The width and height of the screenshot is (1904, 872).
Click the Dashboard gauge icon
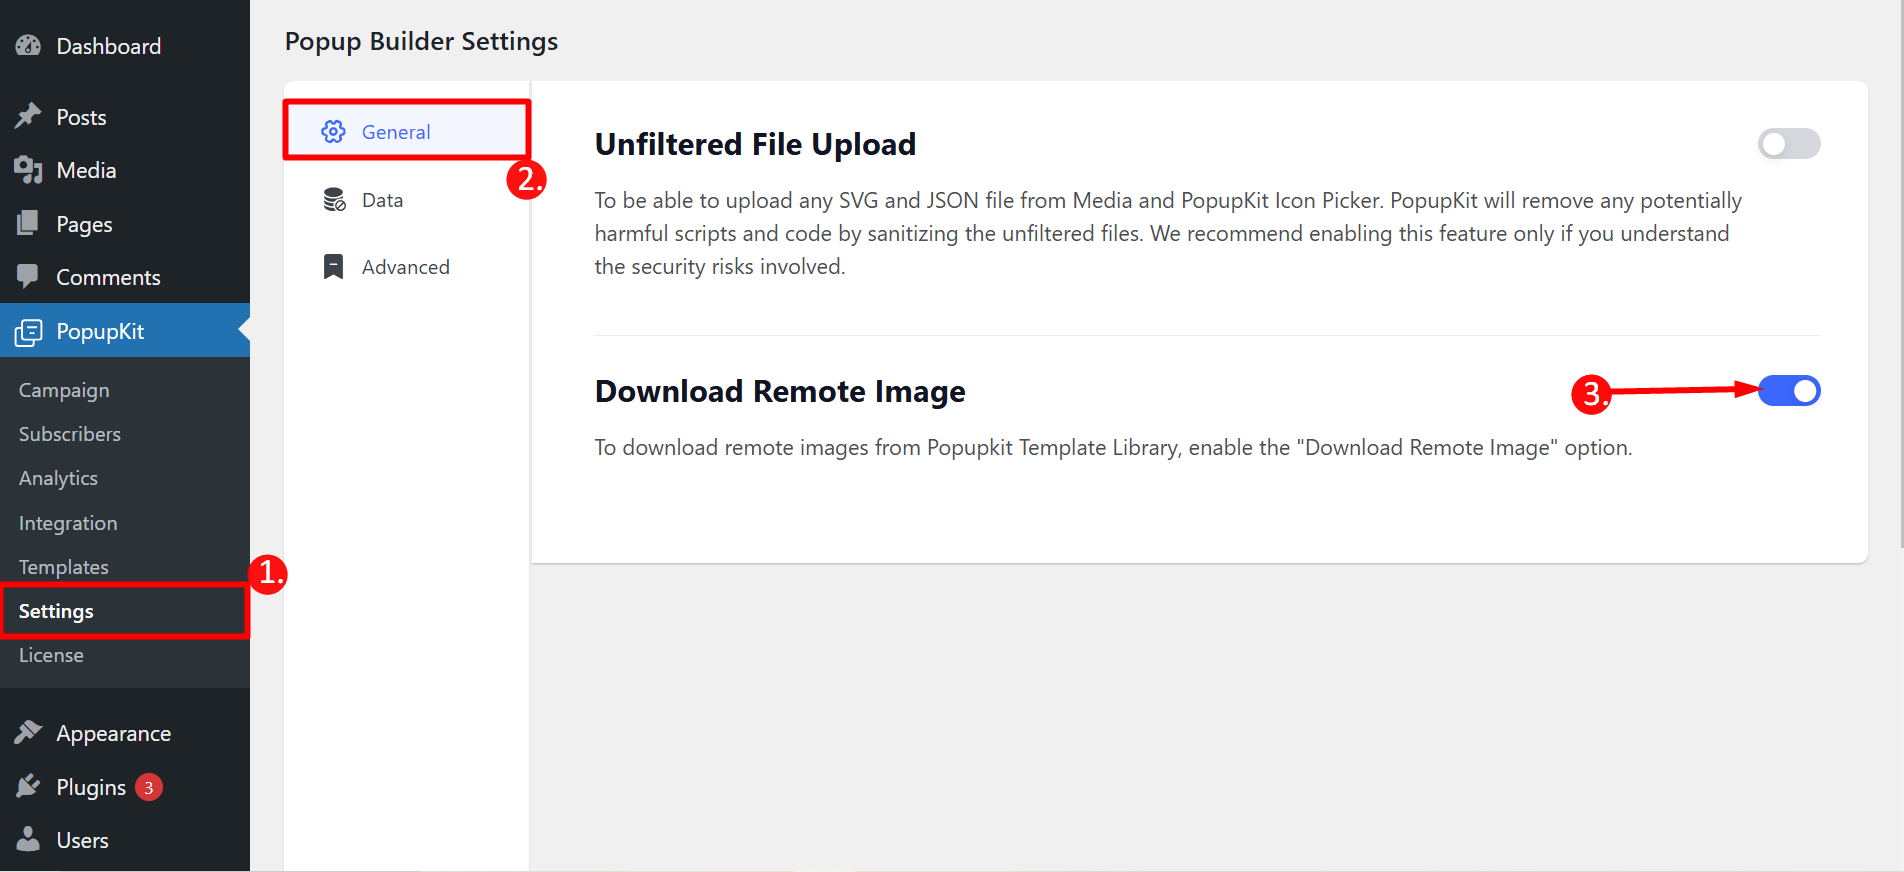(28, 46)
